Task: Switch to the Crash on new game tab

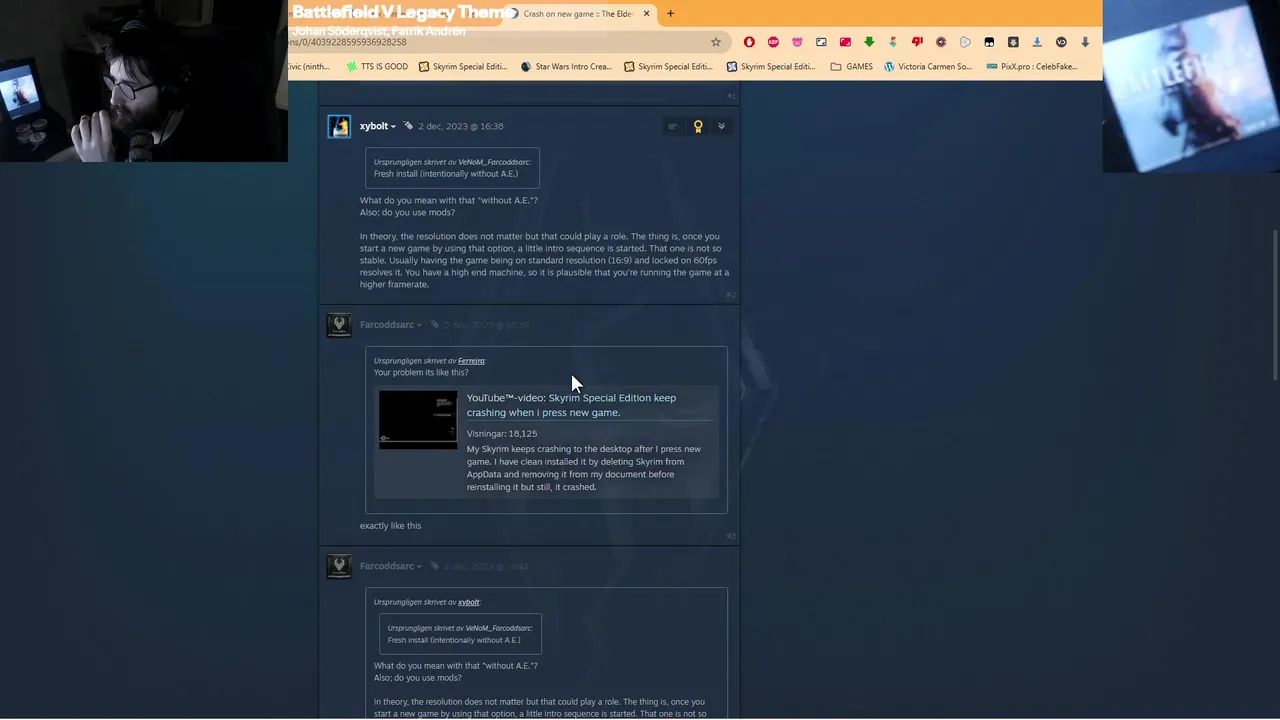Action: 578,14
